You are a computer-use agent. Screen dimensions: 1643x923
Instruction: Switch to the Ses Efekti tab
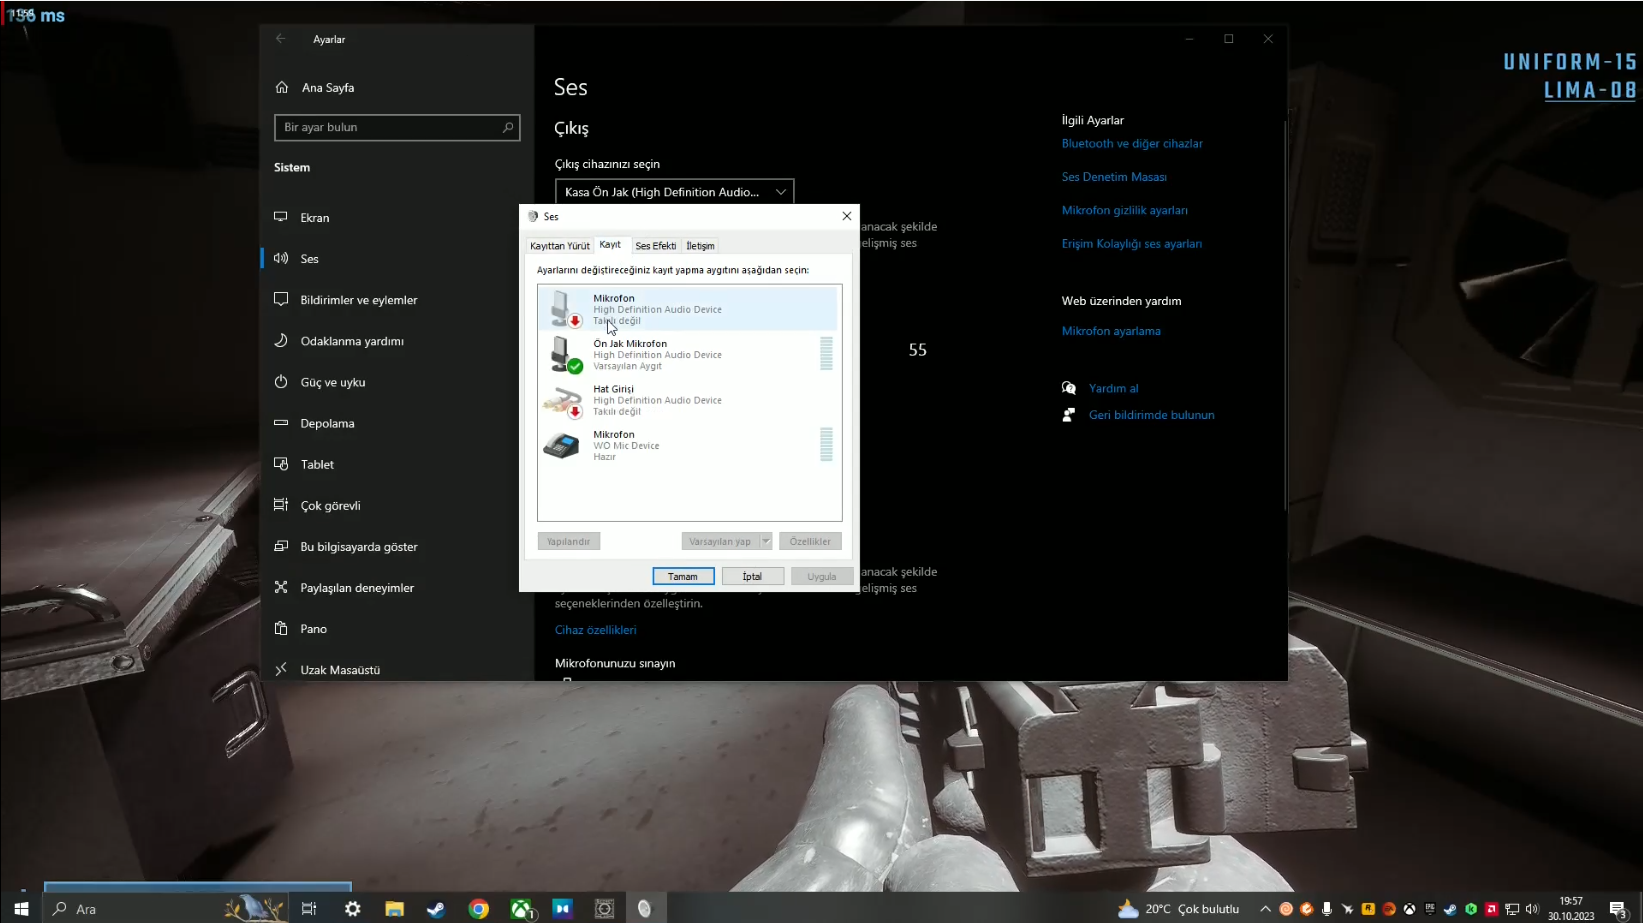[x=656, y=246]
